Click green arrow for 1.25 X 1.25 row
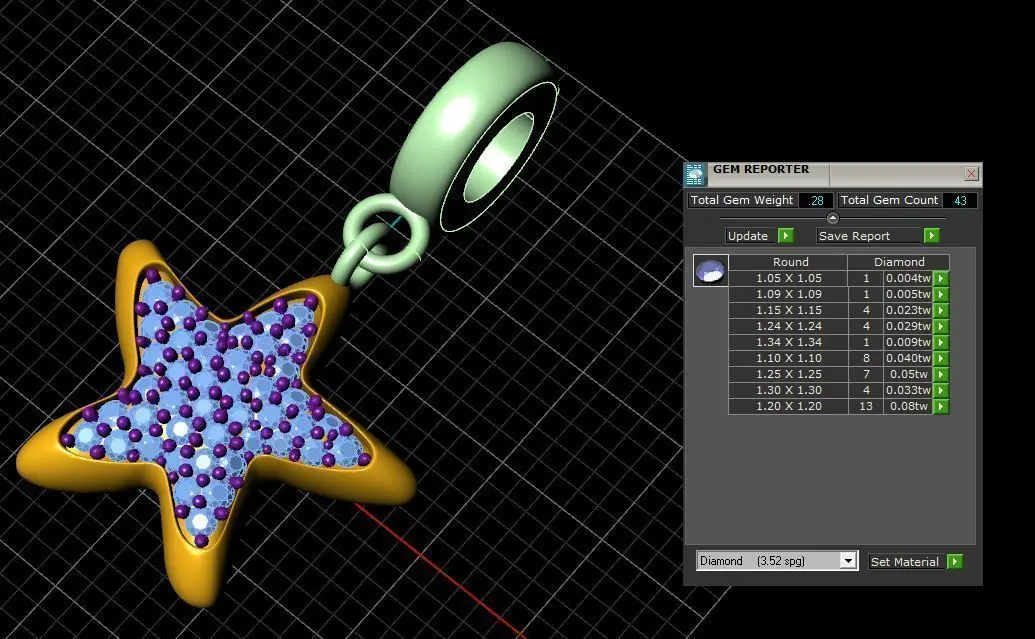Viewport: 1035px width, 639px height. point(941,374)
